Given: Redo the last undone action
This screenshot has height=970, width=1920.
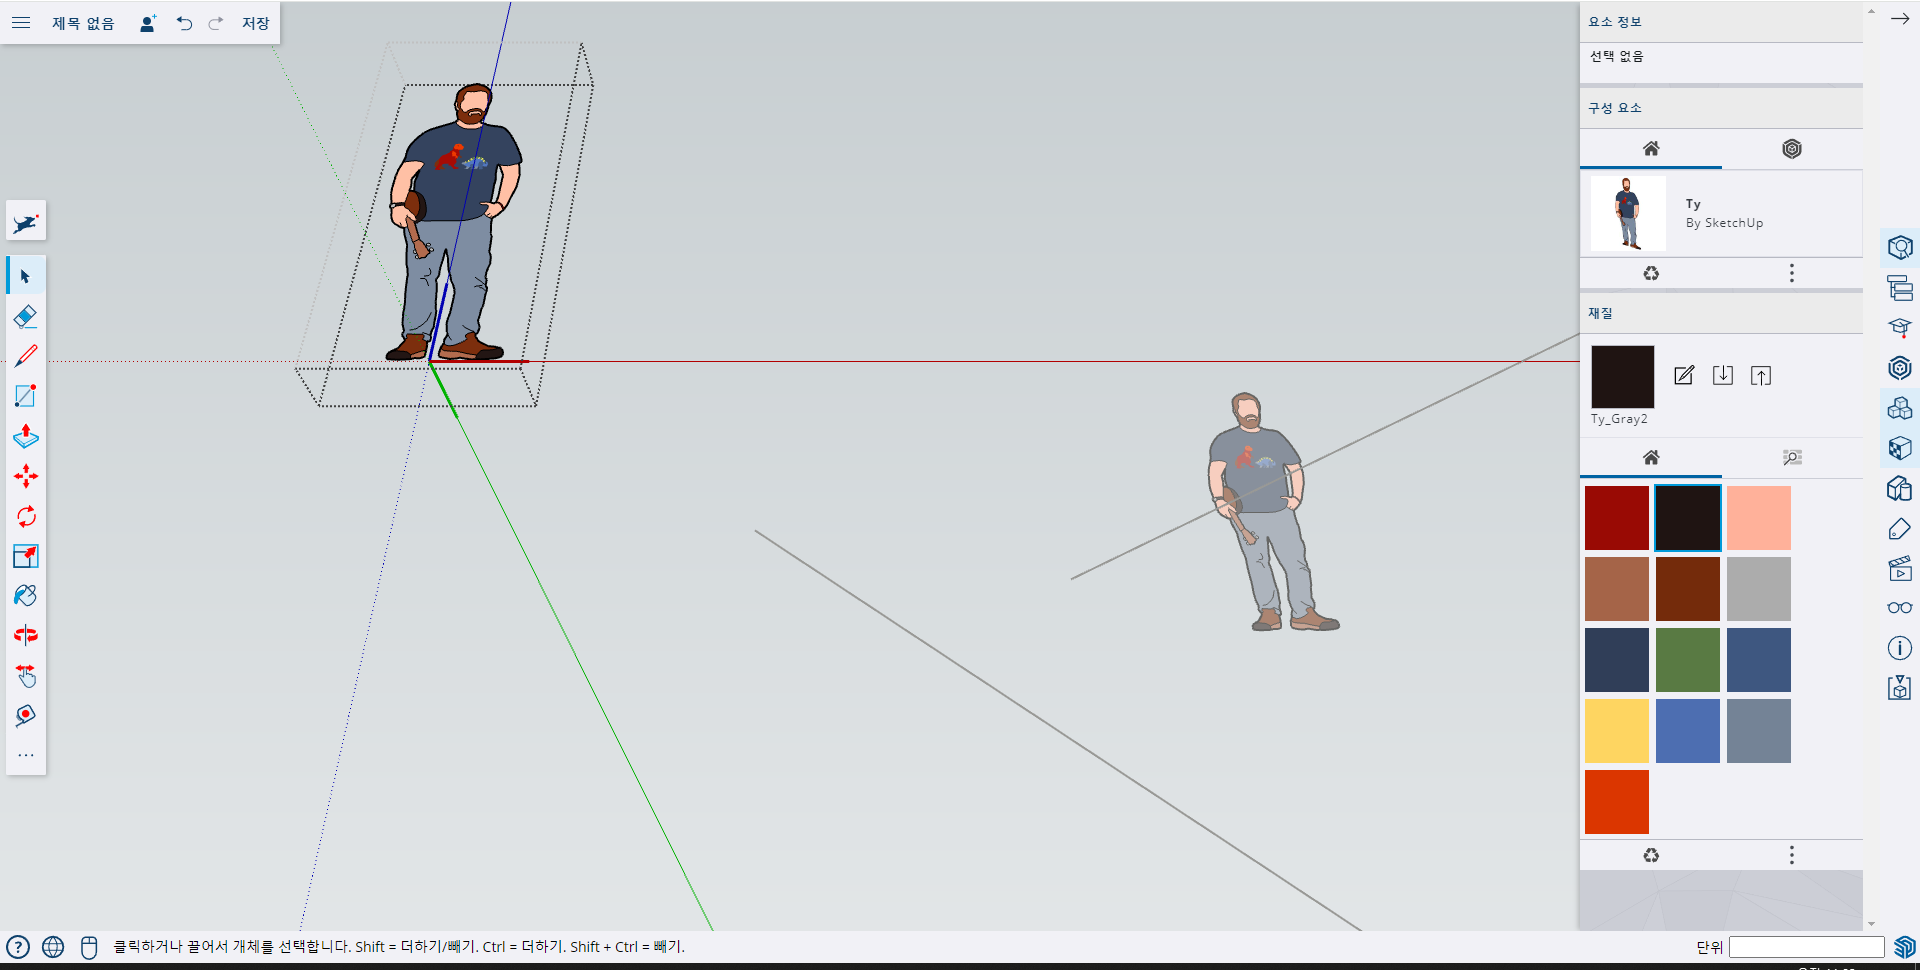Looking at the screenshot, I should (216, 23).
